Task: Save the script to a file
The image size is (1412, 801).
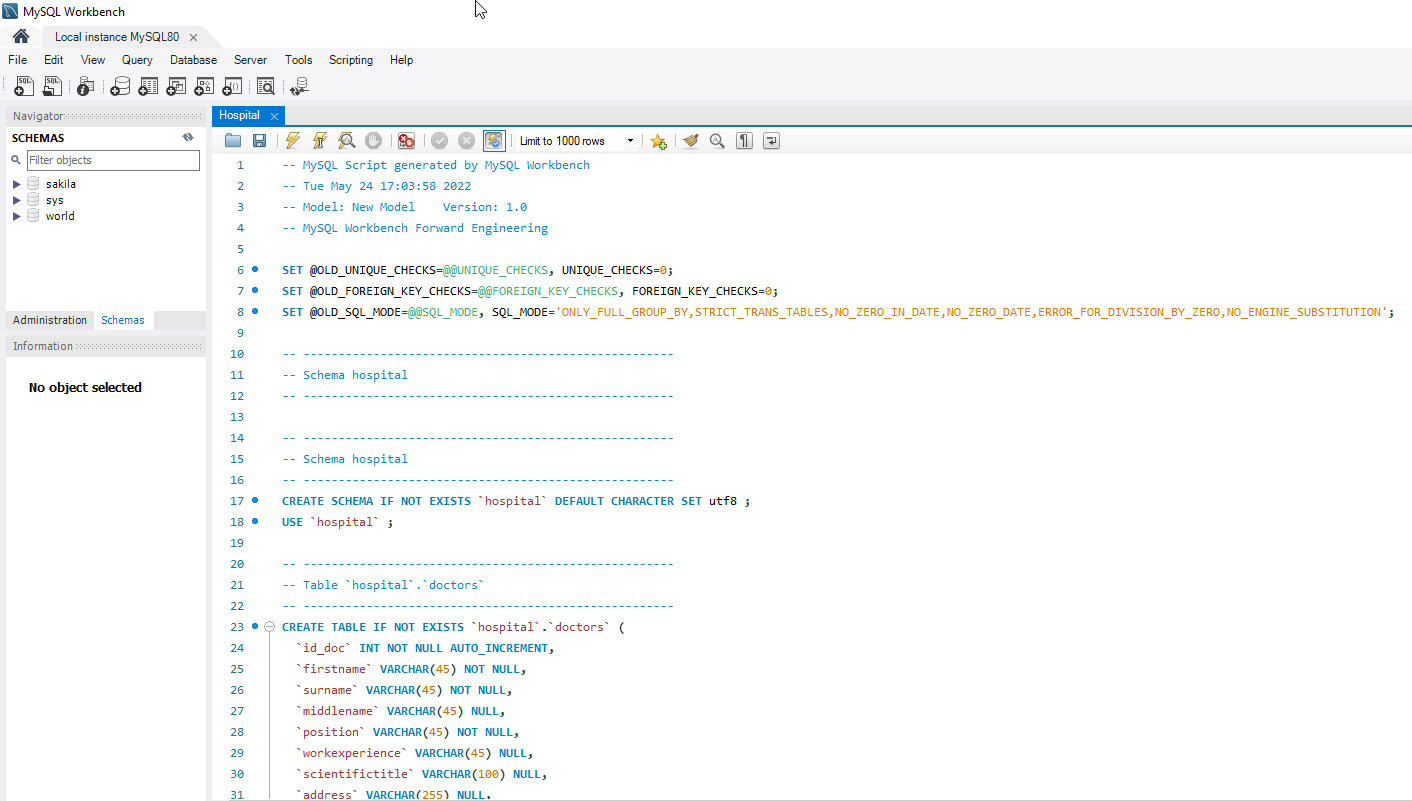Action: (259, 141)
